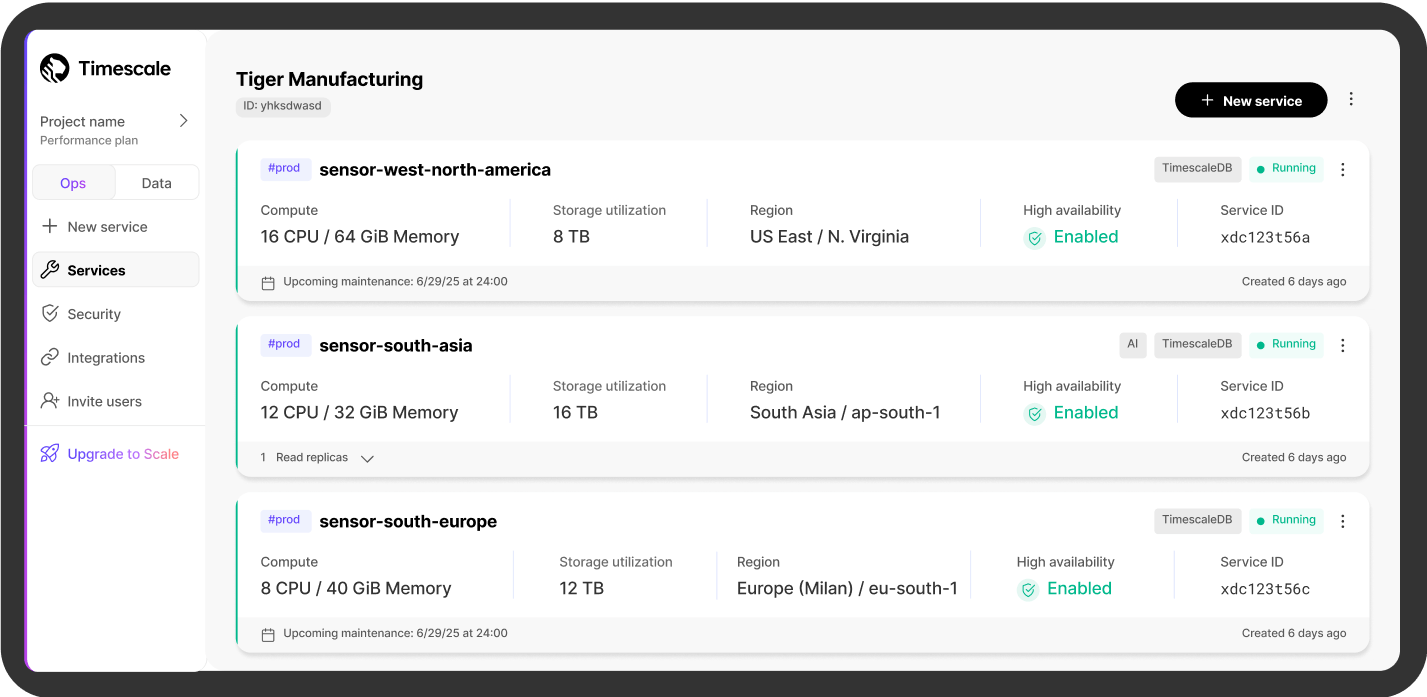Click the 16 CPU / 64 GiB Memory value
This screenshot has width=1427, height=697.
tap(360, 237)
